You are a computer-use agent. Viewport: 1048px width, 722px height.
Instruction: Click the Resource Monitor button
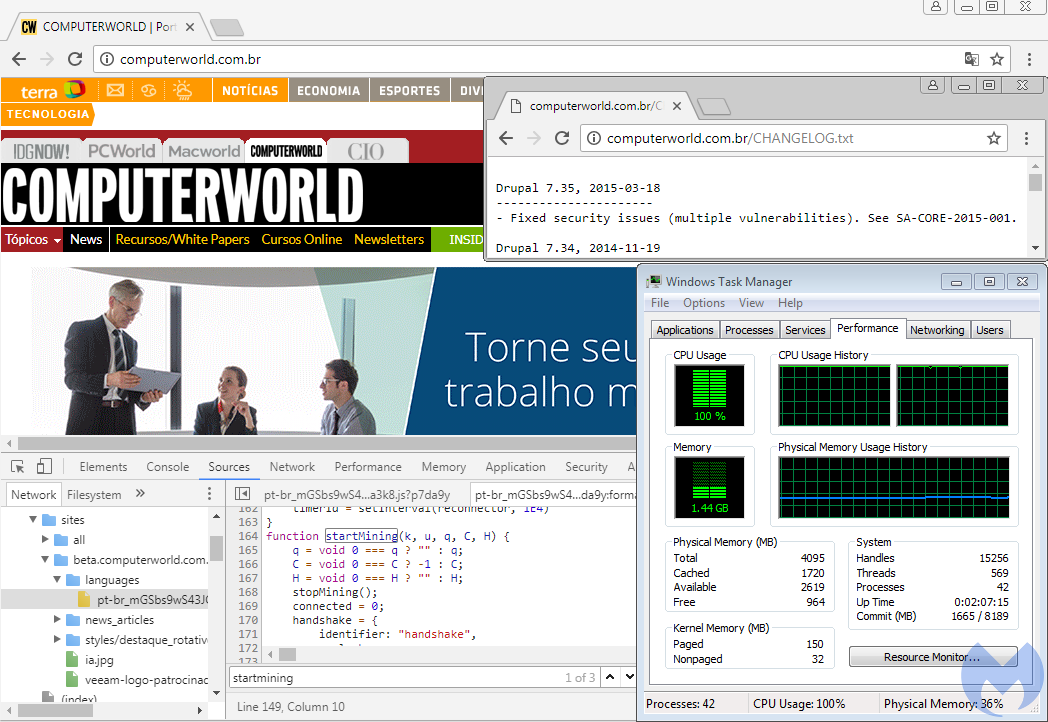click(x=932, y=657)
